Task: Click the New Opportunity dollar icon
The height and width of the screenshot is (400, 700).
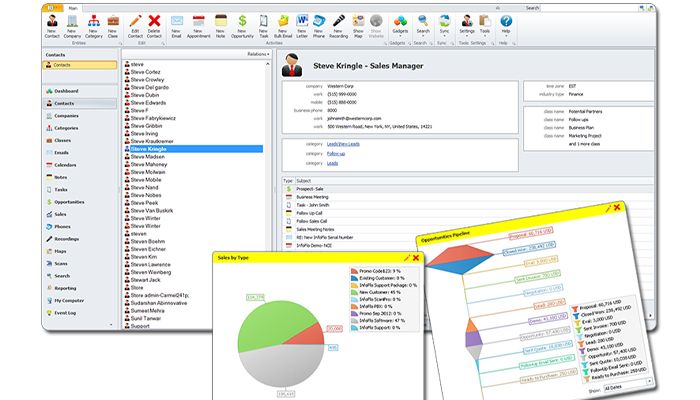Action: tap(242, 26)
